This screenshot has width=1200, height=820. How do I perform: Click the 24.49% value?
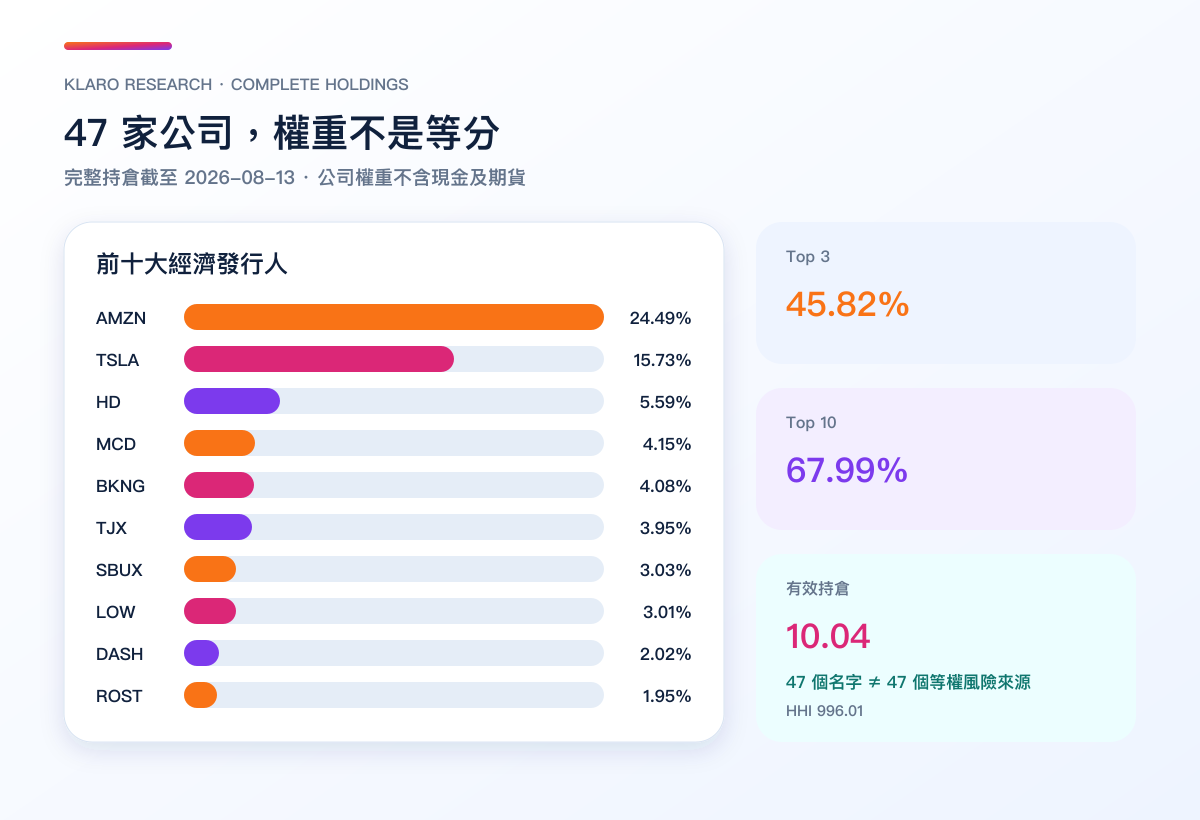pos(660,318)
